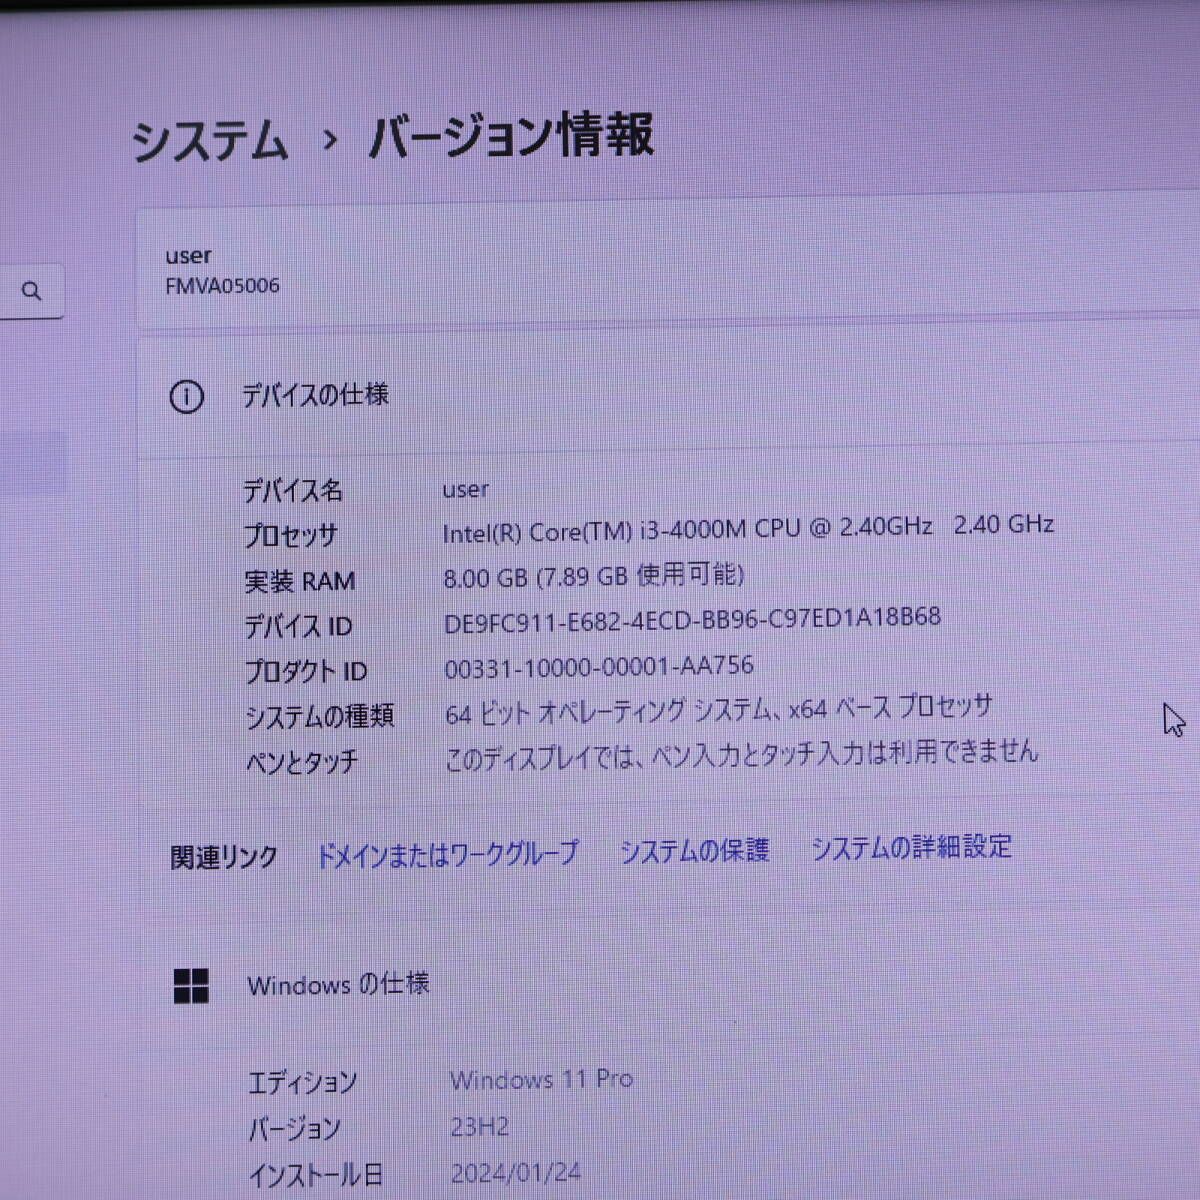Select the install date 2024/01/24

[x=515, y=1173]
